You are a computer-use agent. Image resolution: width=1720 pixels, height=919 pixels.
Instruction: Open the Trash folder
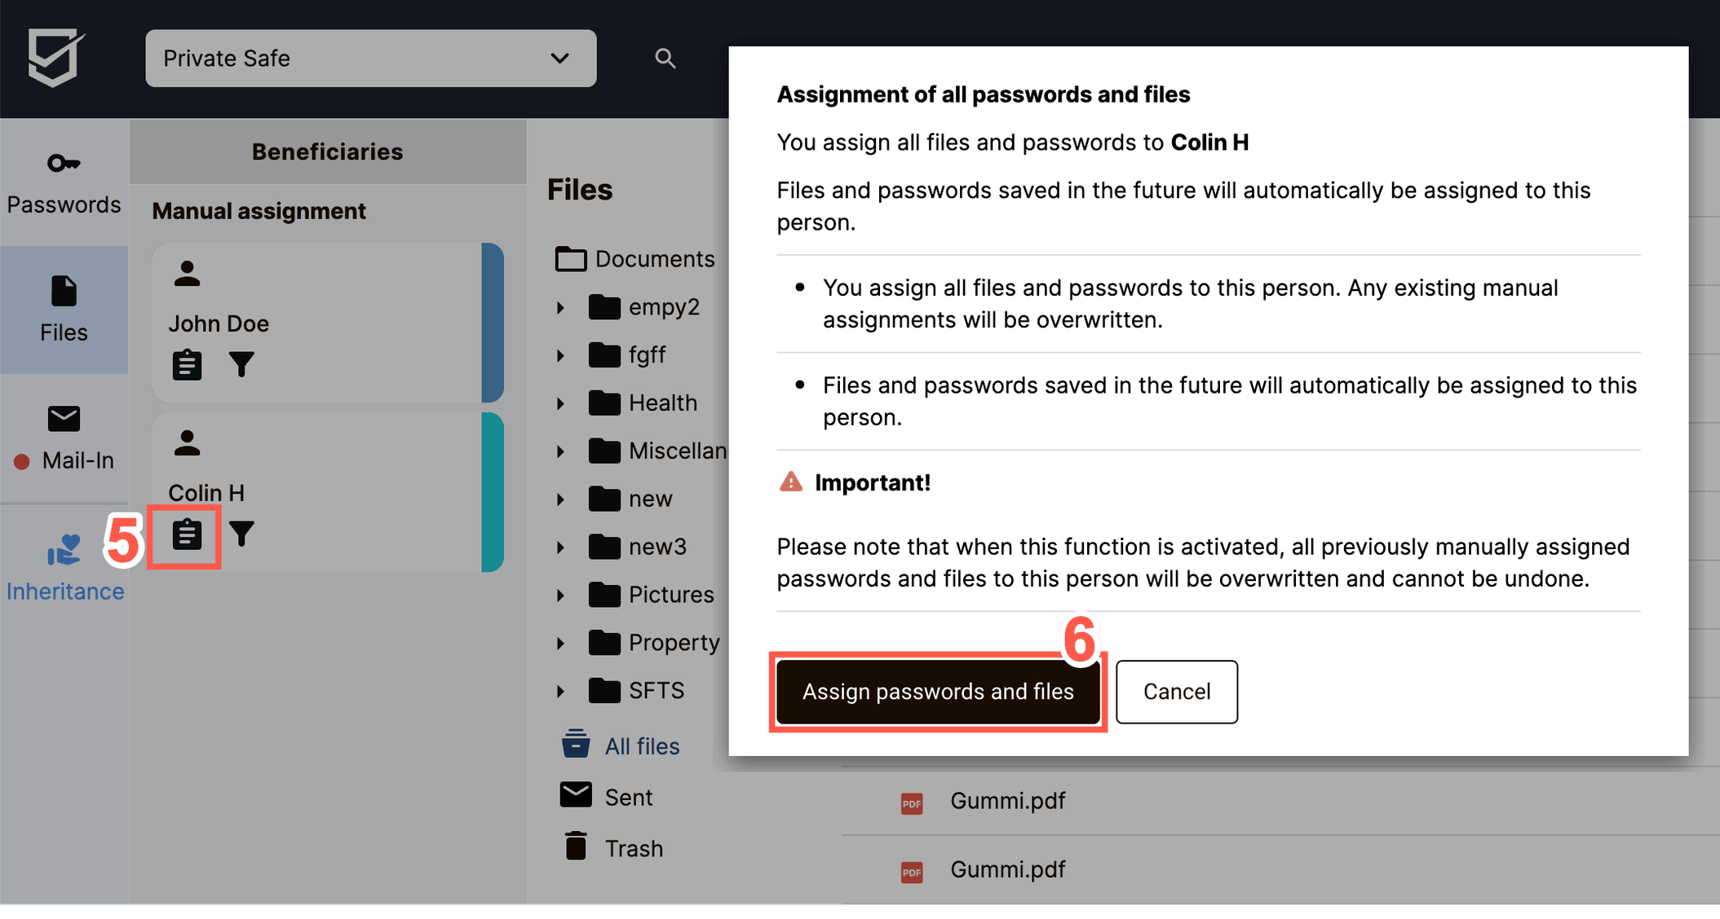(x=634, y=847)
